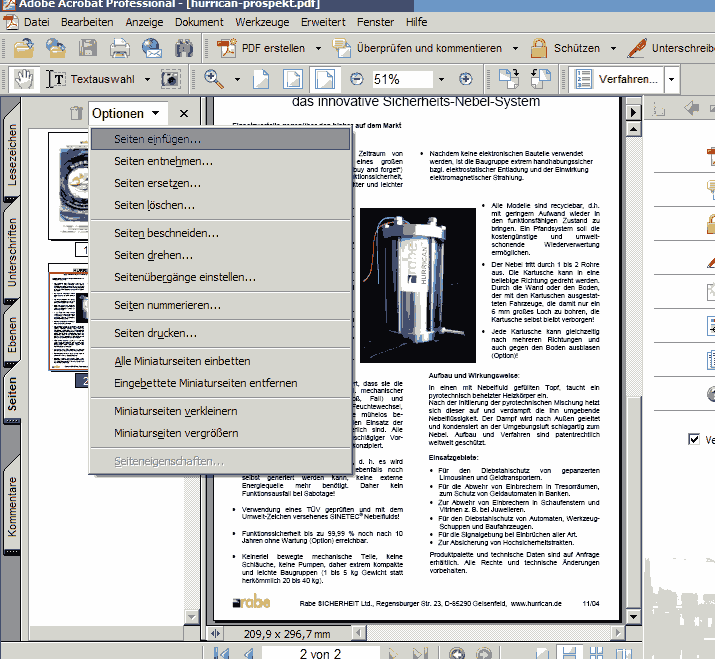Click the back arrow in right help panel
The height and width of the screenshot is (659, 715).
(x=691, y=109)
